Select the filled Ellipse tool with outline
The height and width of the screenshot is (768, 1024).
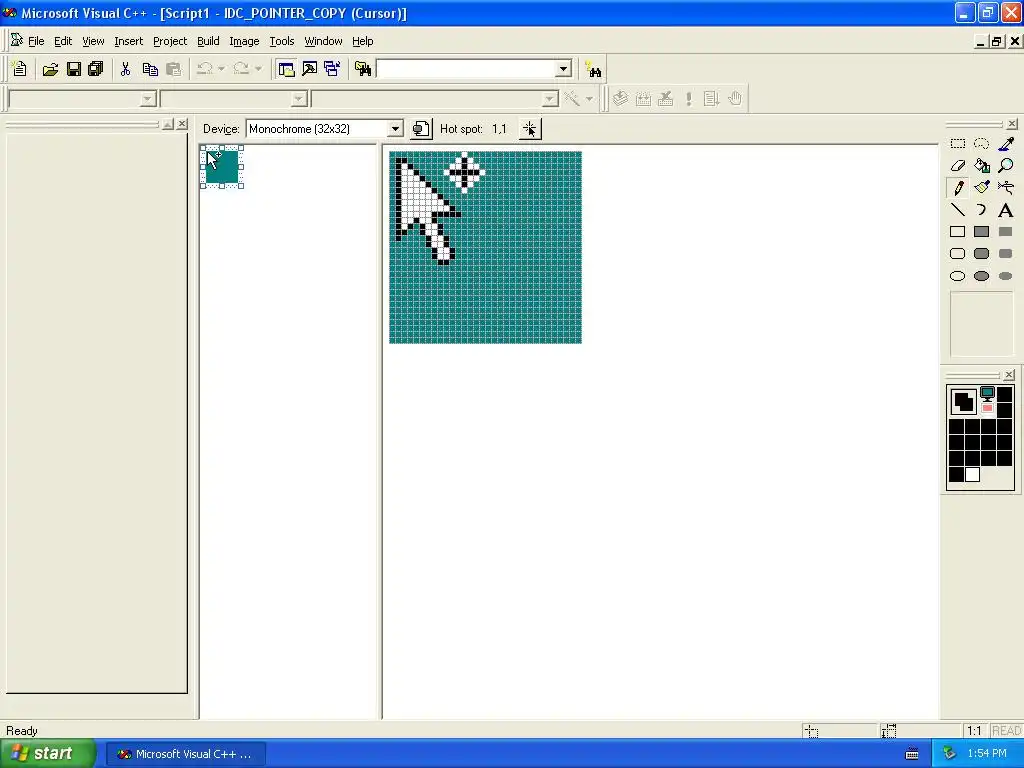(982, 276)
